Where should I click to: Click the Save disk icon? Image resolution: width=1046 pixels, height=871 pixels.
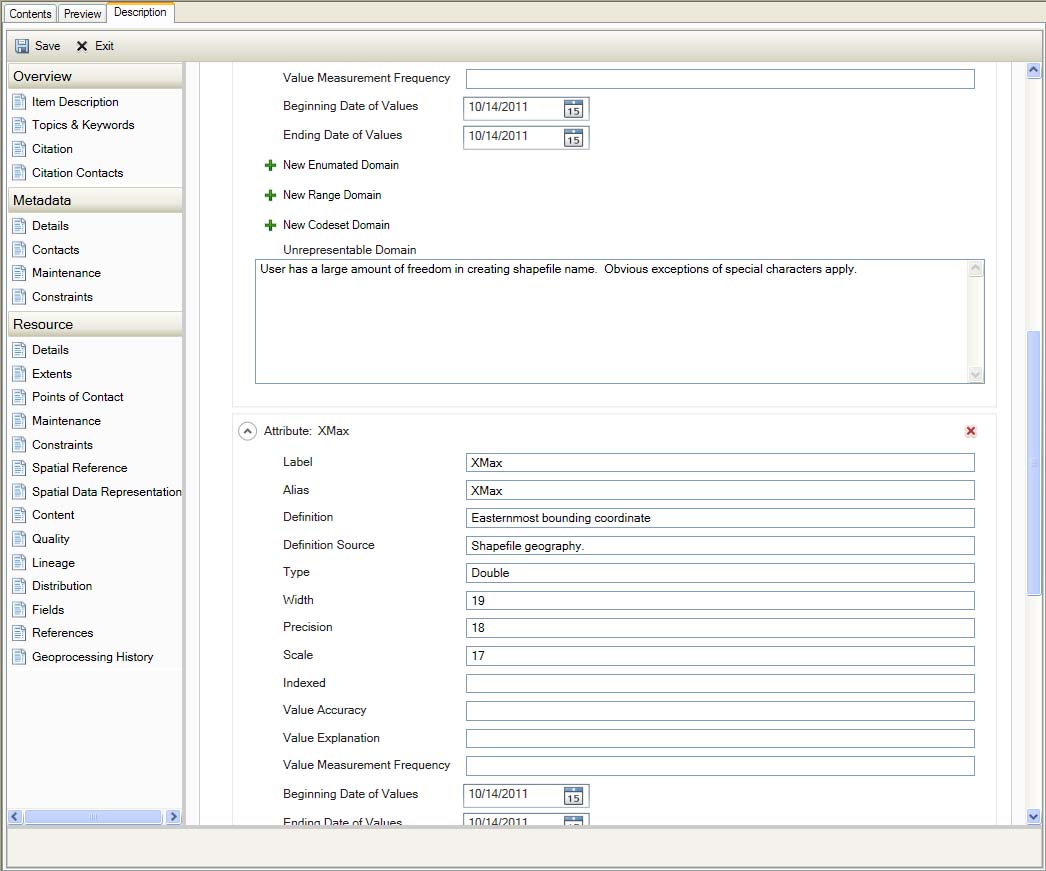[x=22, y=46]
